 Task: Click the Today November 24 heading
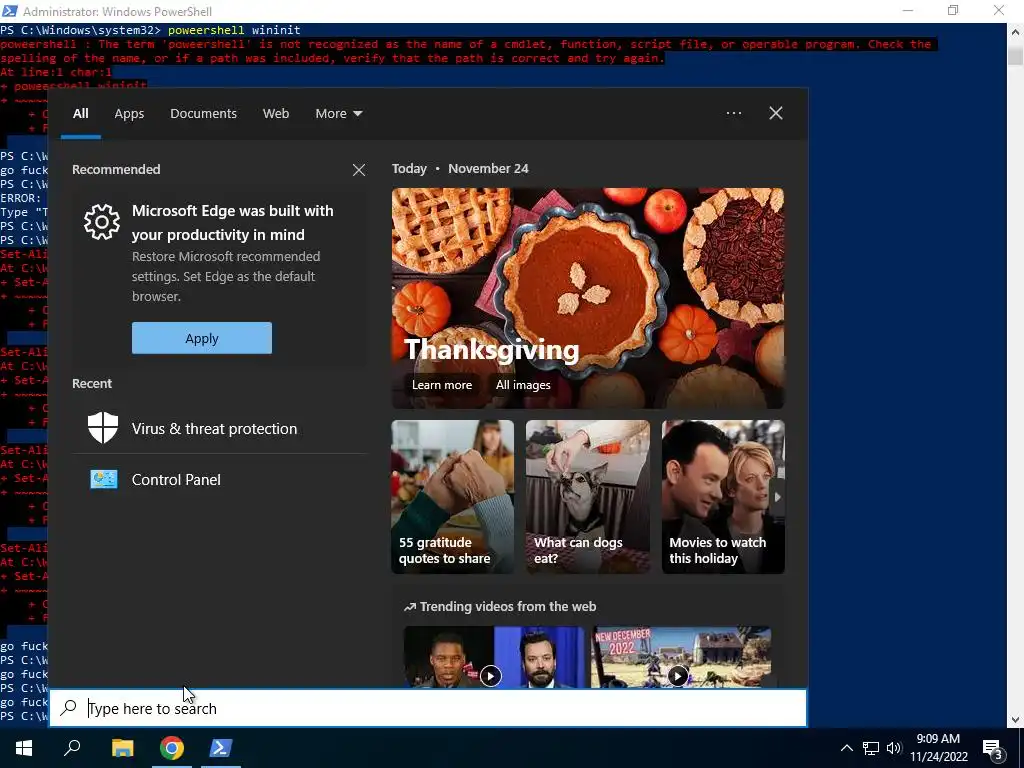click(460, 168)
